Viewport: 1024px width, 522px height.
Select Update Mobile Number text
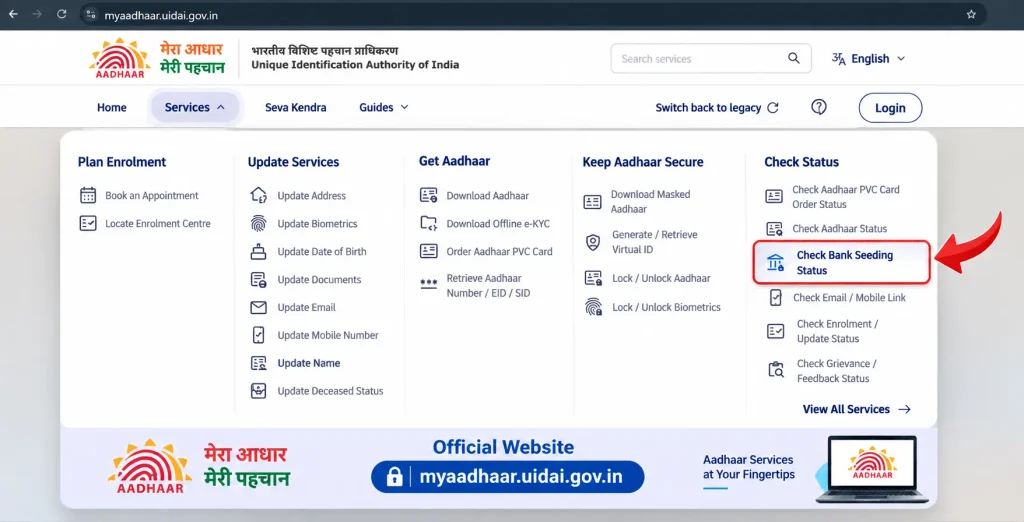tap(328, 335)
